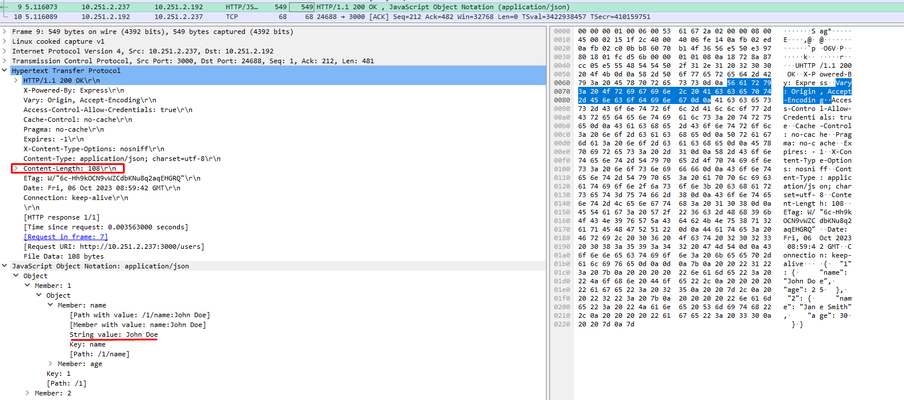
Task: Expand the Frame 9 details row
Action: point(5,32)
